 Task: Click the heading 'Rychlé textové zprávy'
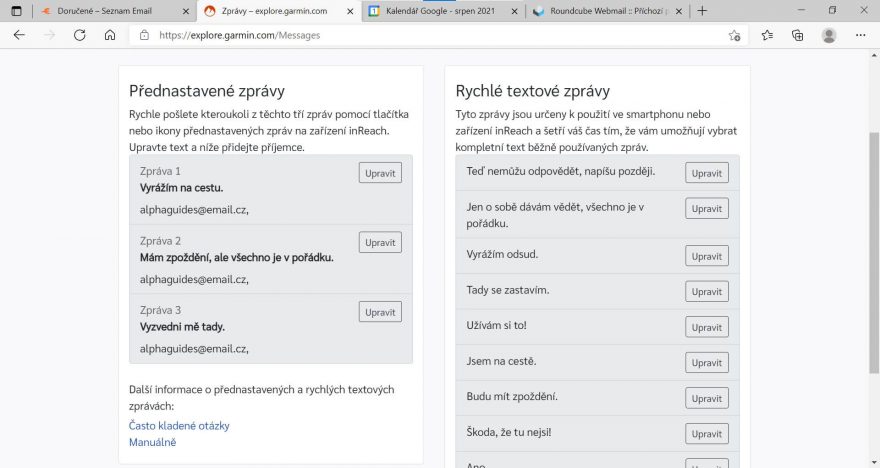[533, 91]
